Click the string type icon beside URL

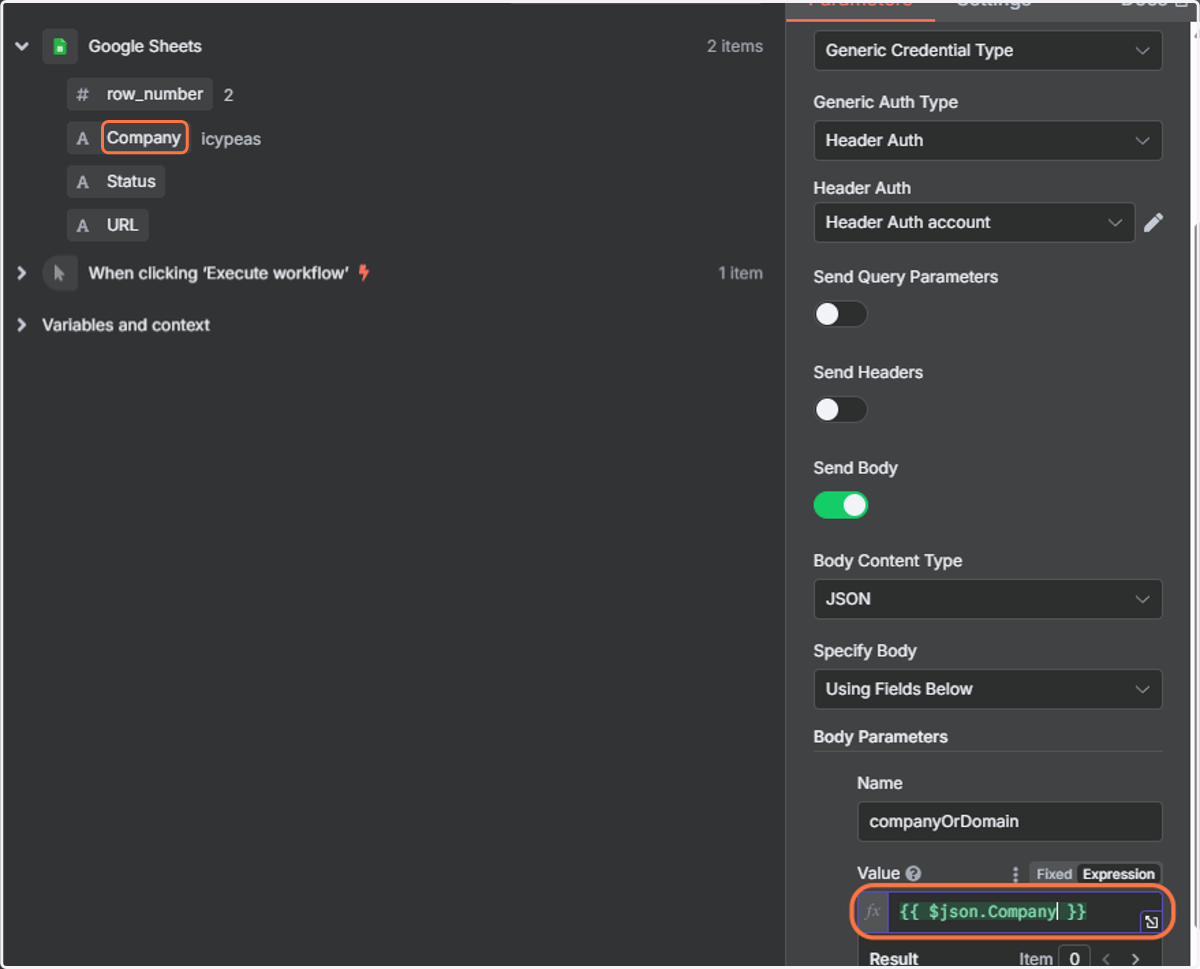83,226
